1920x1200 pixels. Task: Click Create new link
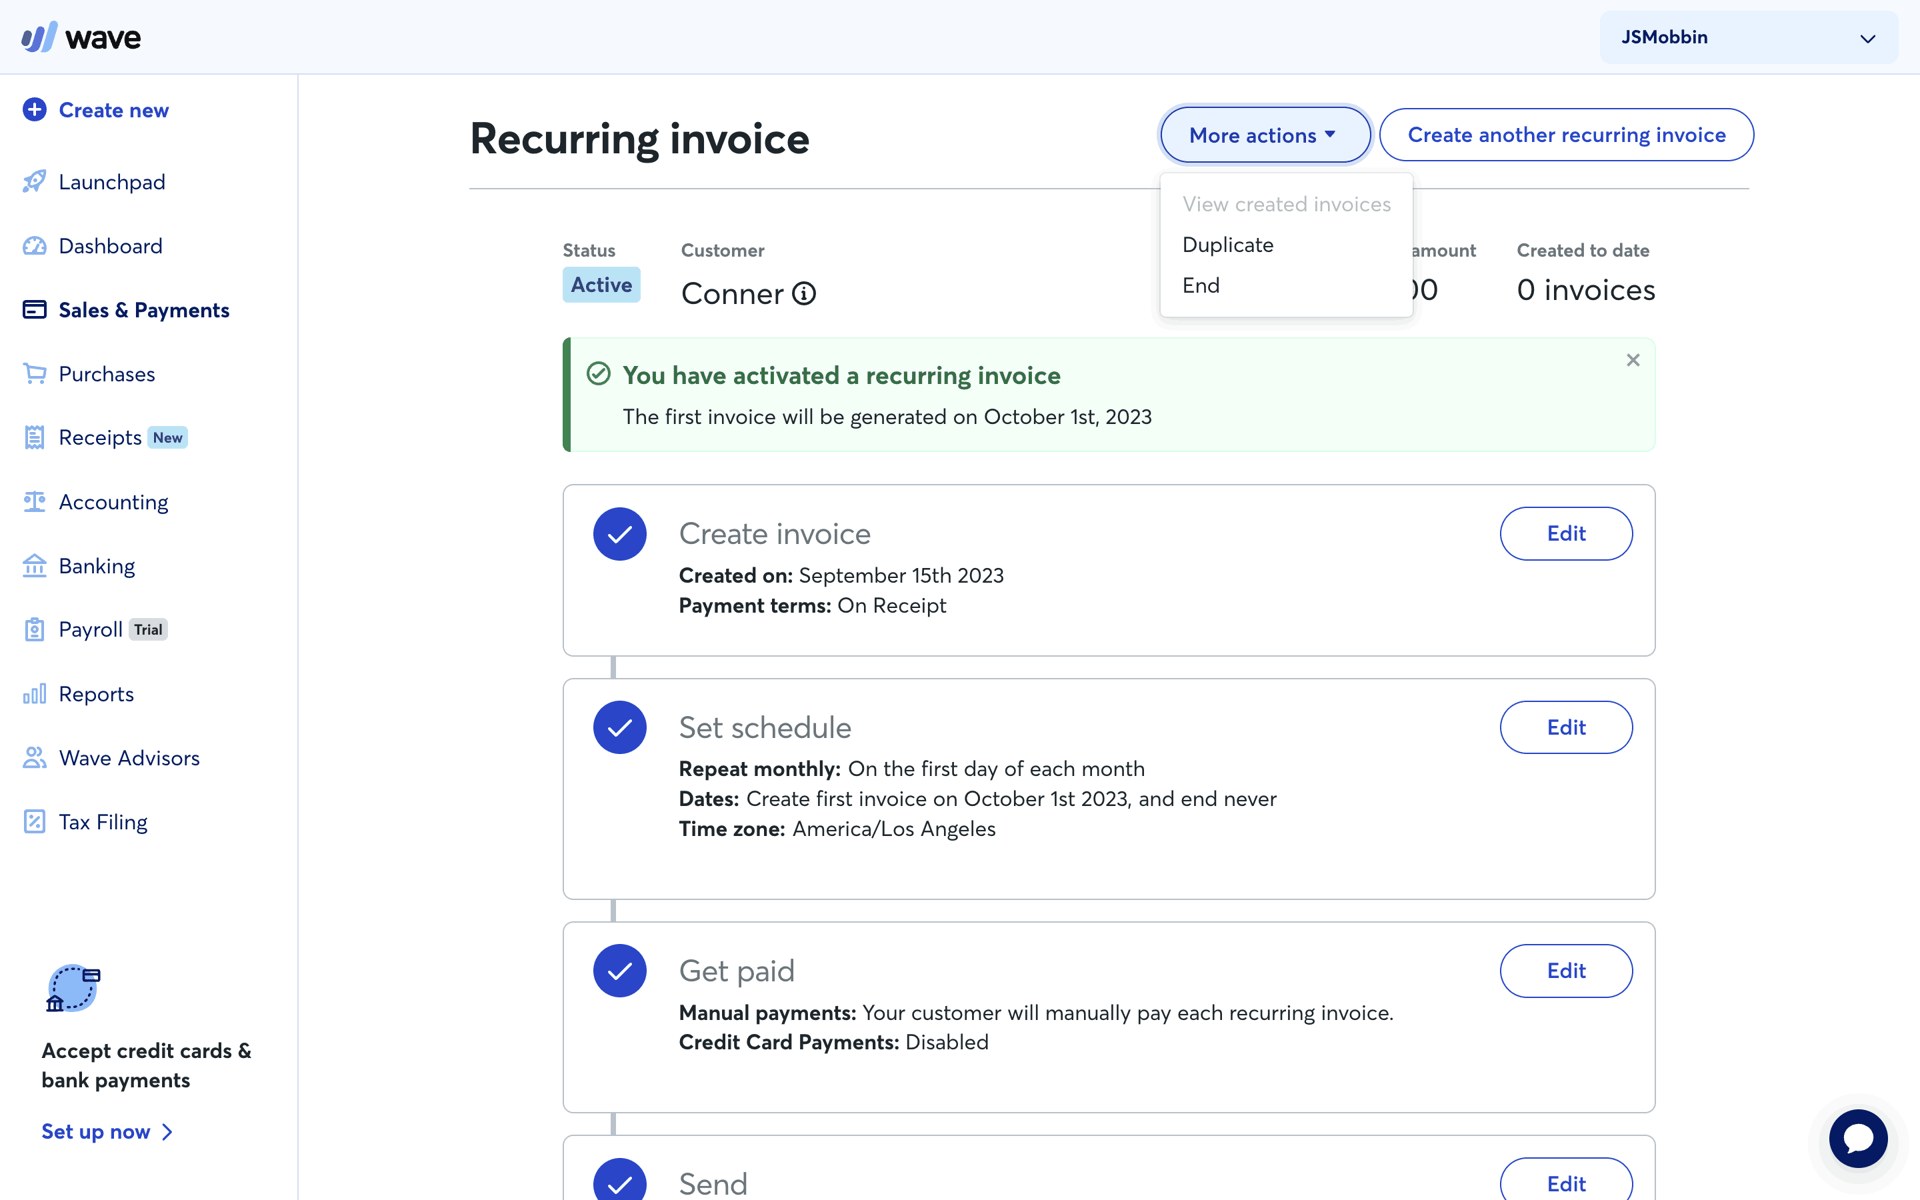point(114,110)
